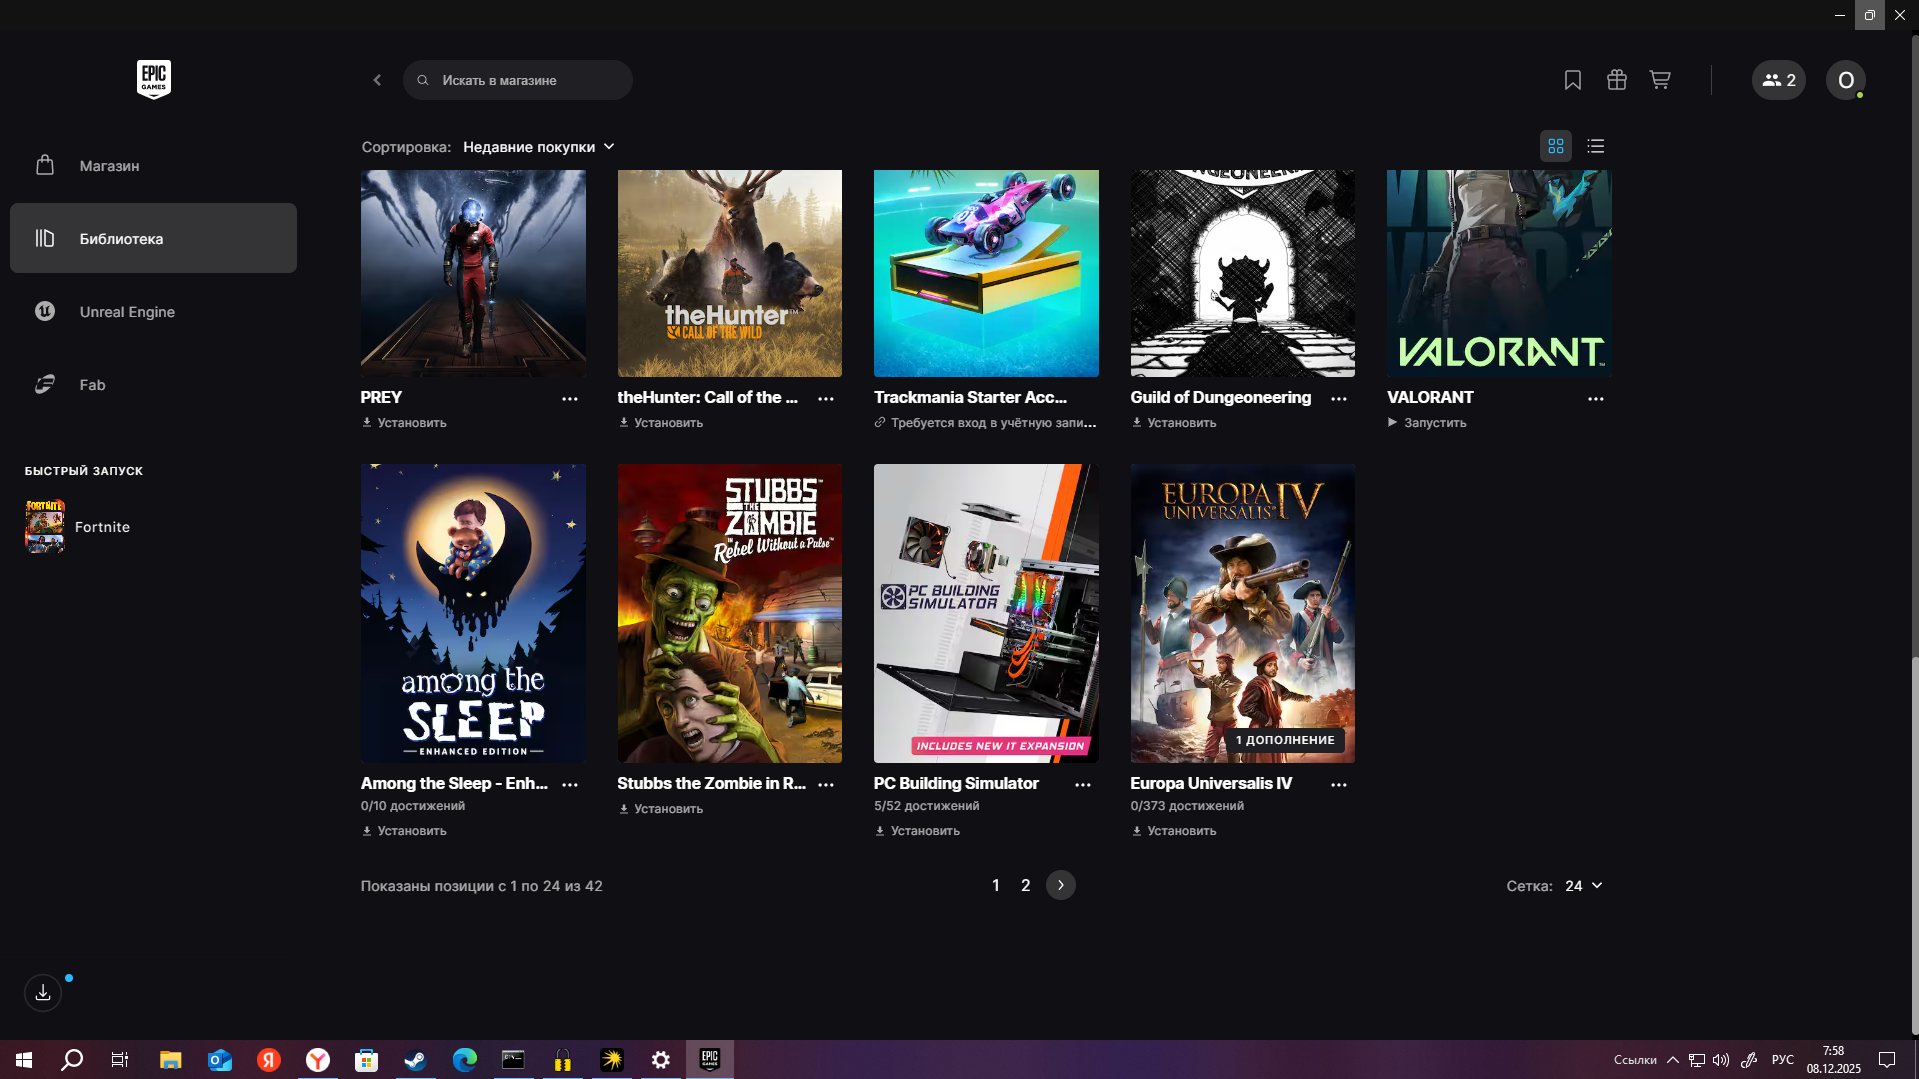The height and width of the screenshot is (1079, 1919).
Task: Open the wishlist bookmark icon
Action: [x=1572, y=80]
